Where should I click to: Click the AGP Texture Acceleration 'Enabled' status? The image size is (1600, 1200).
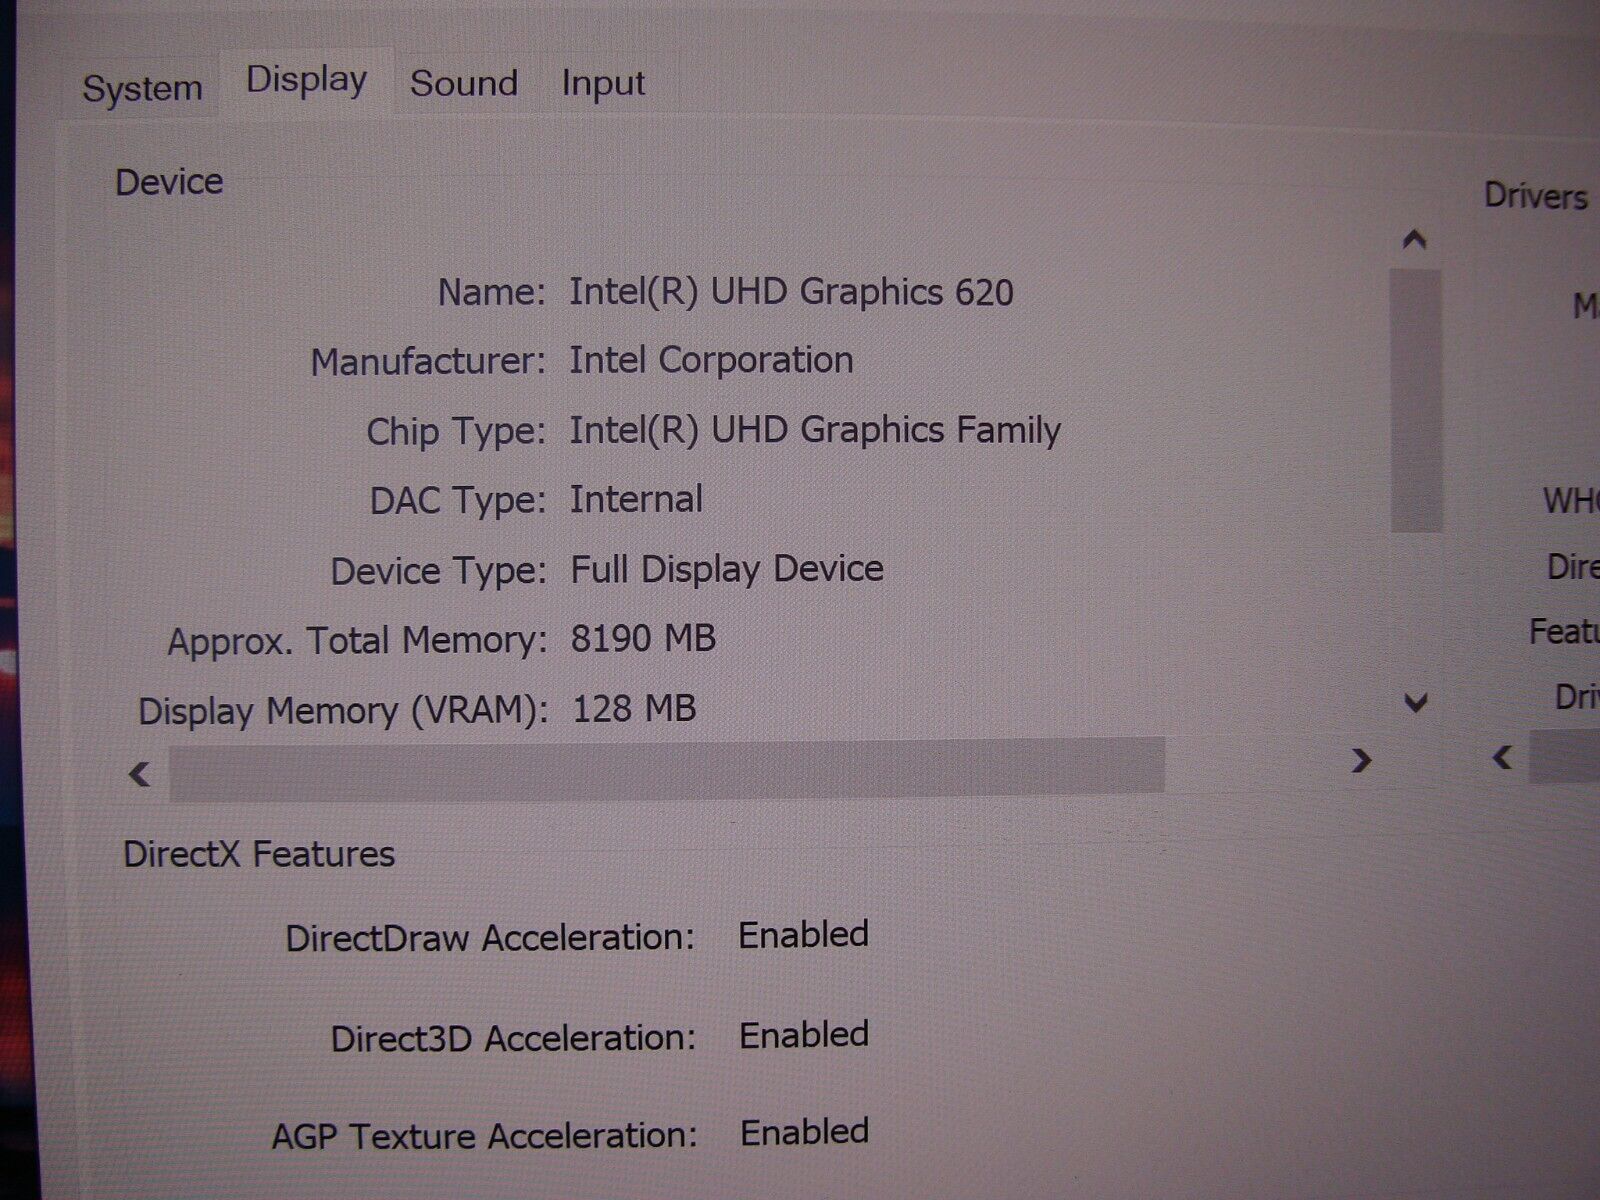[805, 1132]
